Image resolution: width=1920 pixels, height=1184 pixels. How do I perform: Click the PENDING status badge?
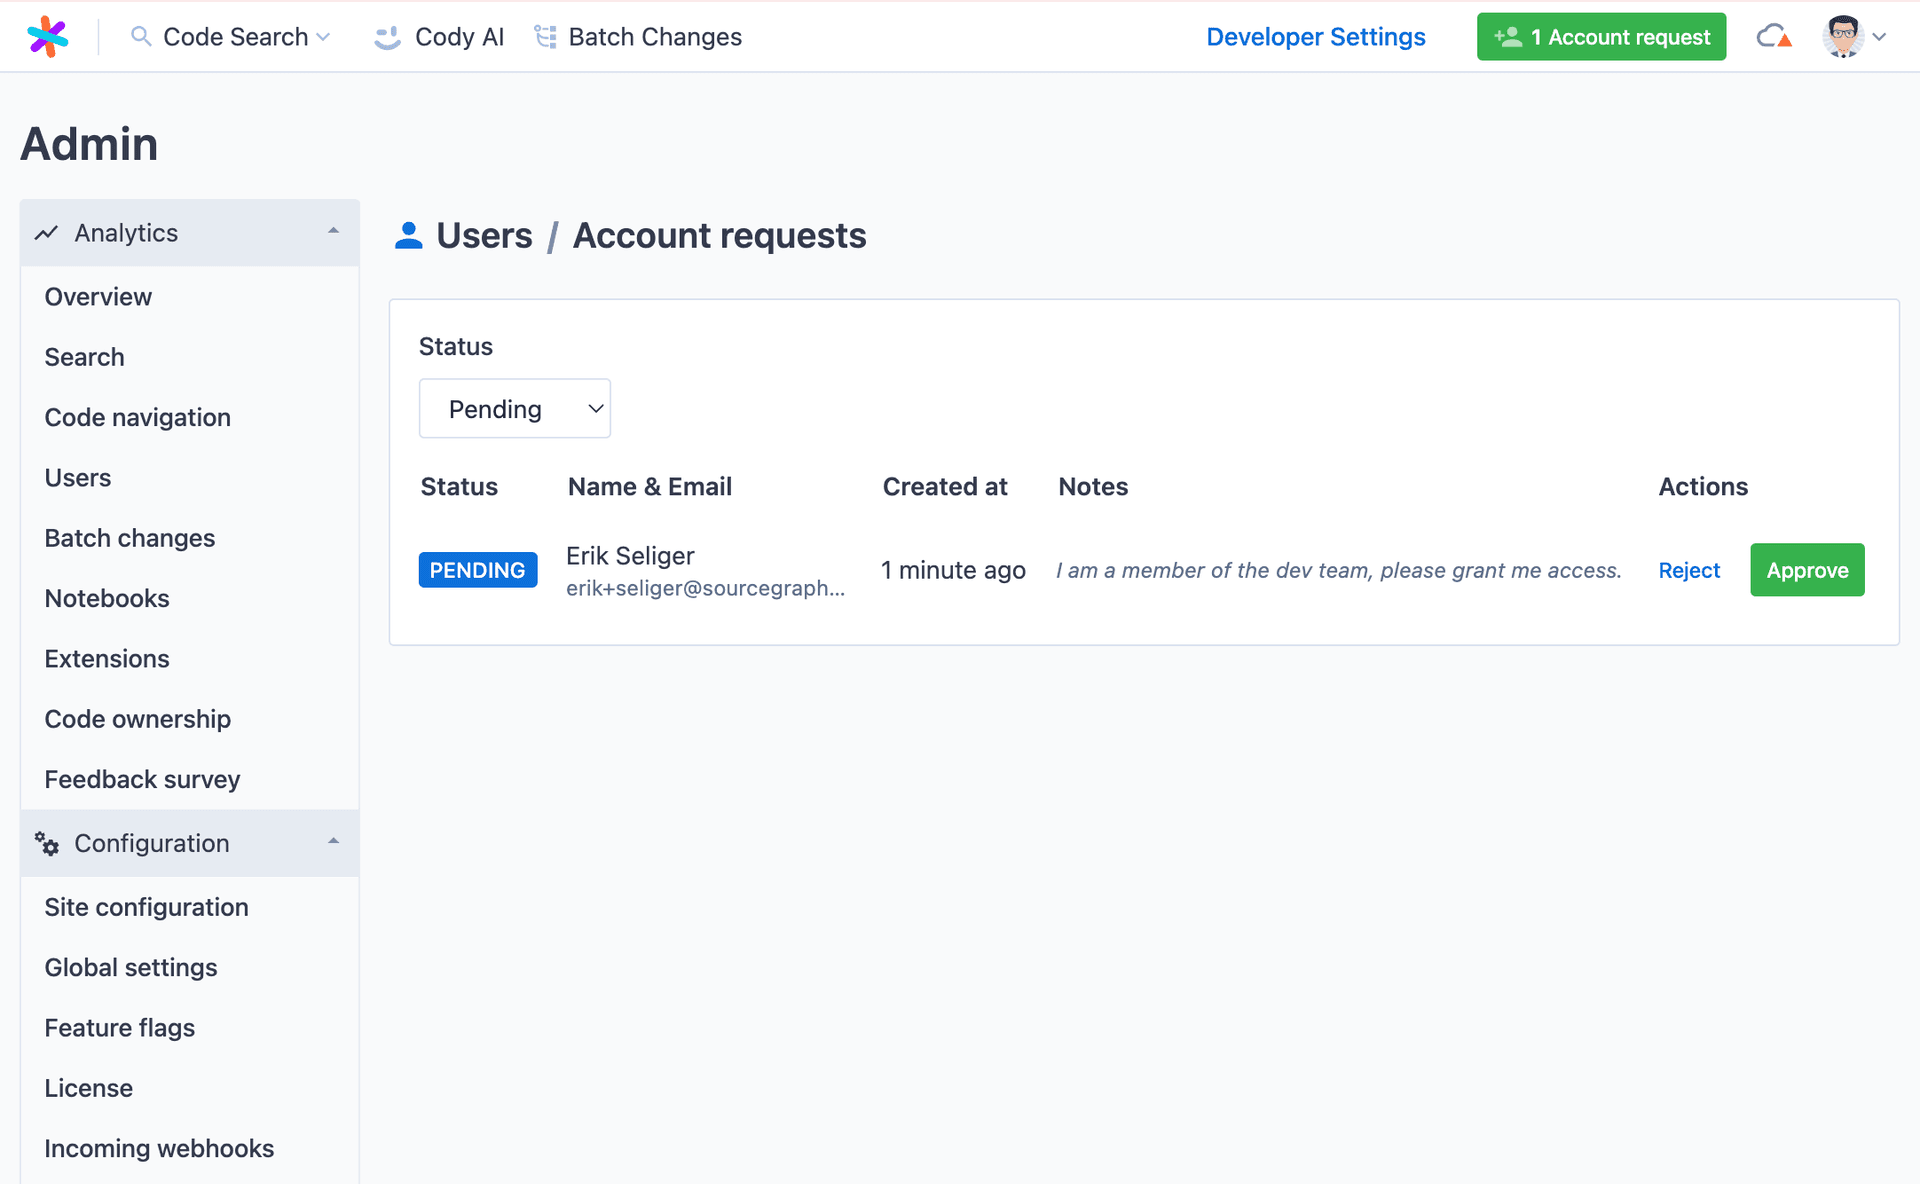[x=478, y=570]
